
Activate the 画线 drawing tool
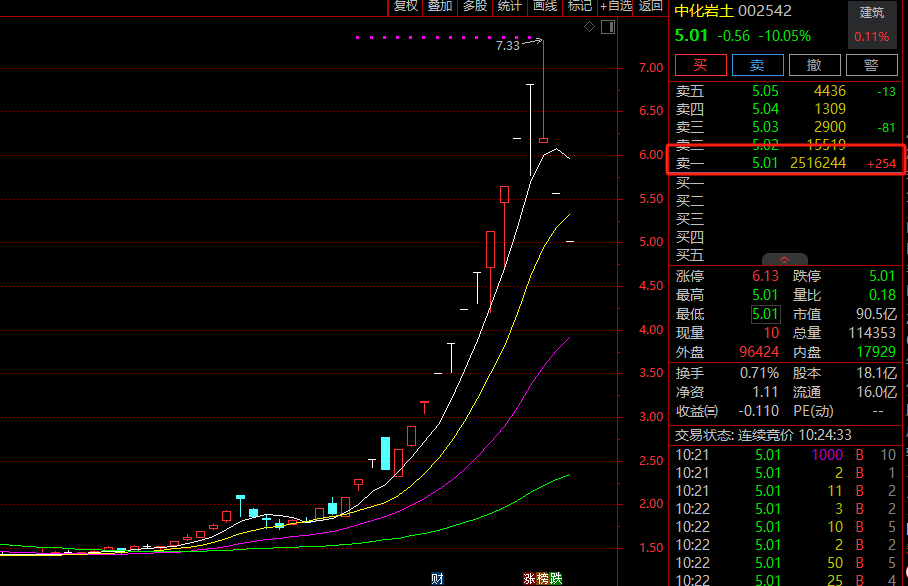pos(545,6)
